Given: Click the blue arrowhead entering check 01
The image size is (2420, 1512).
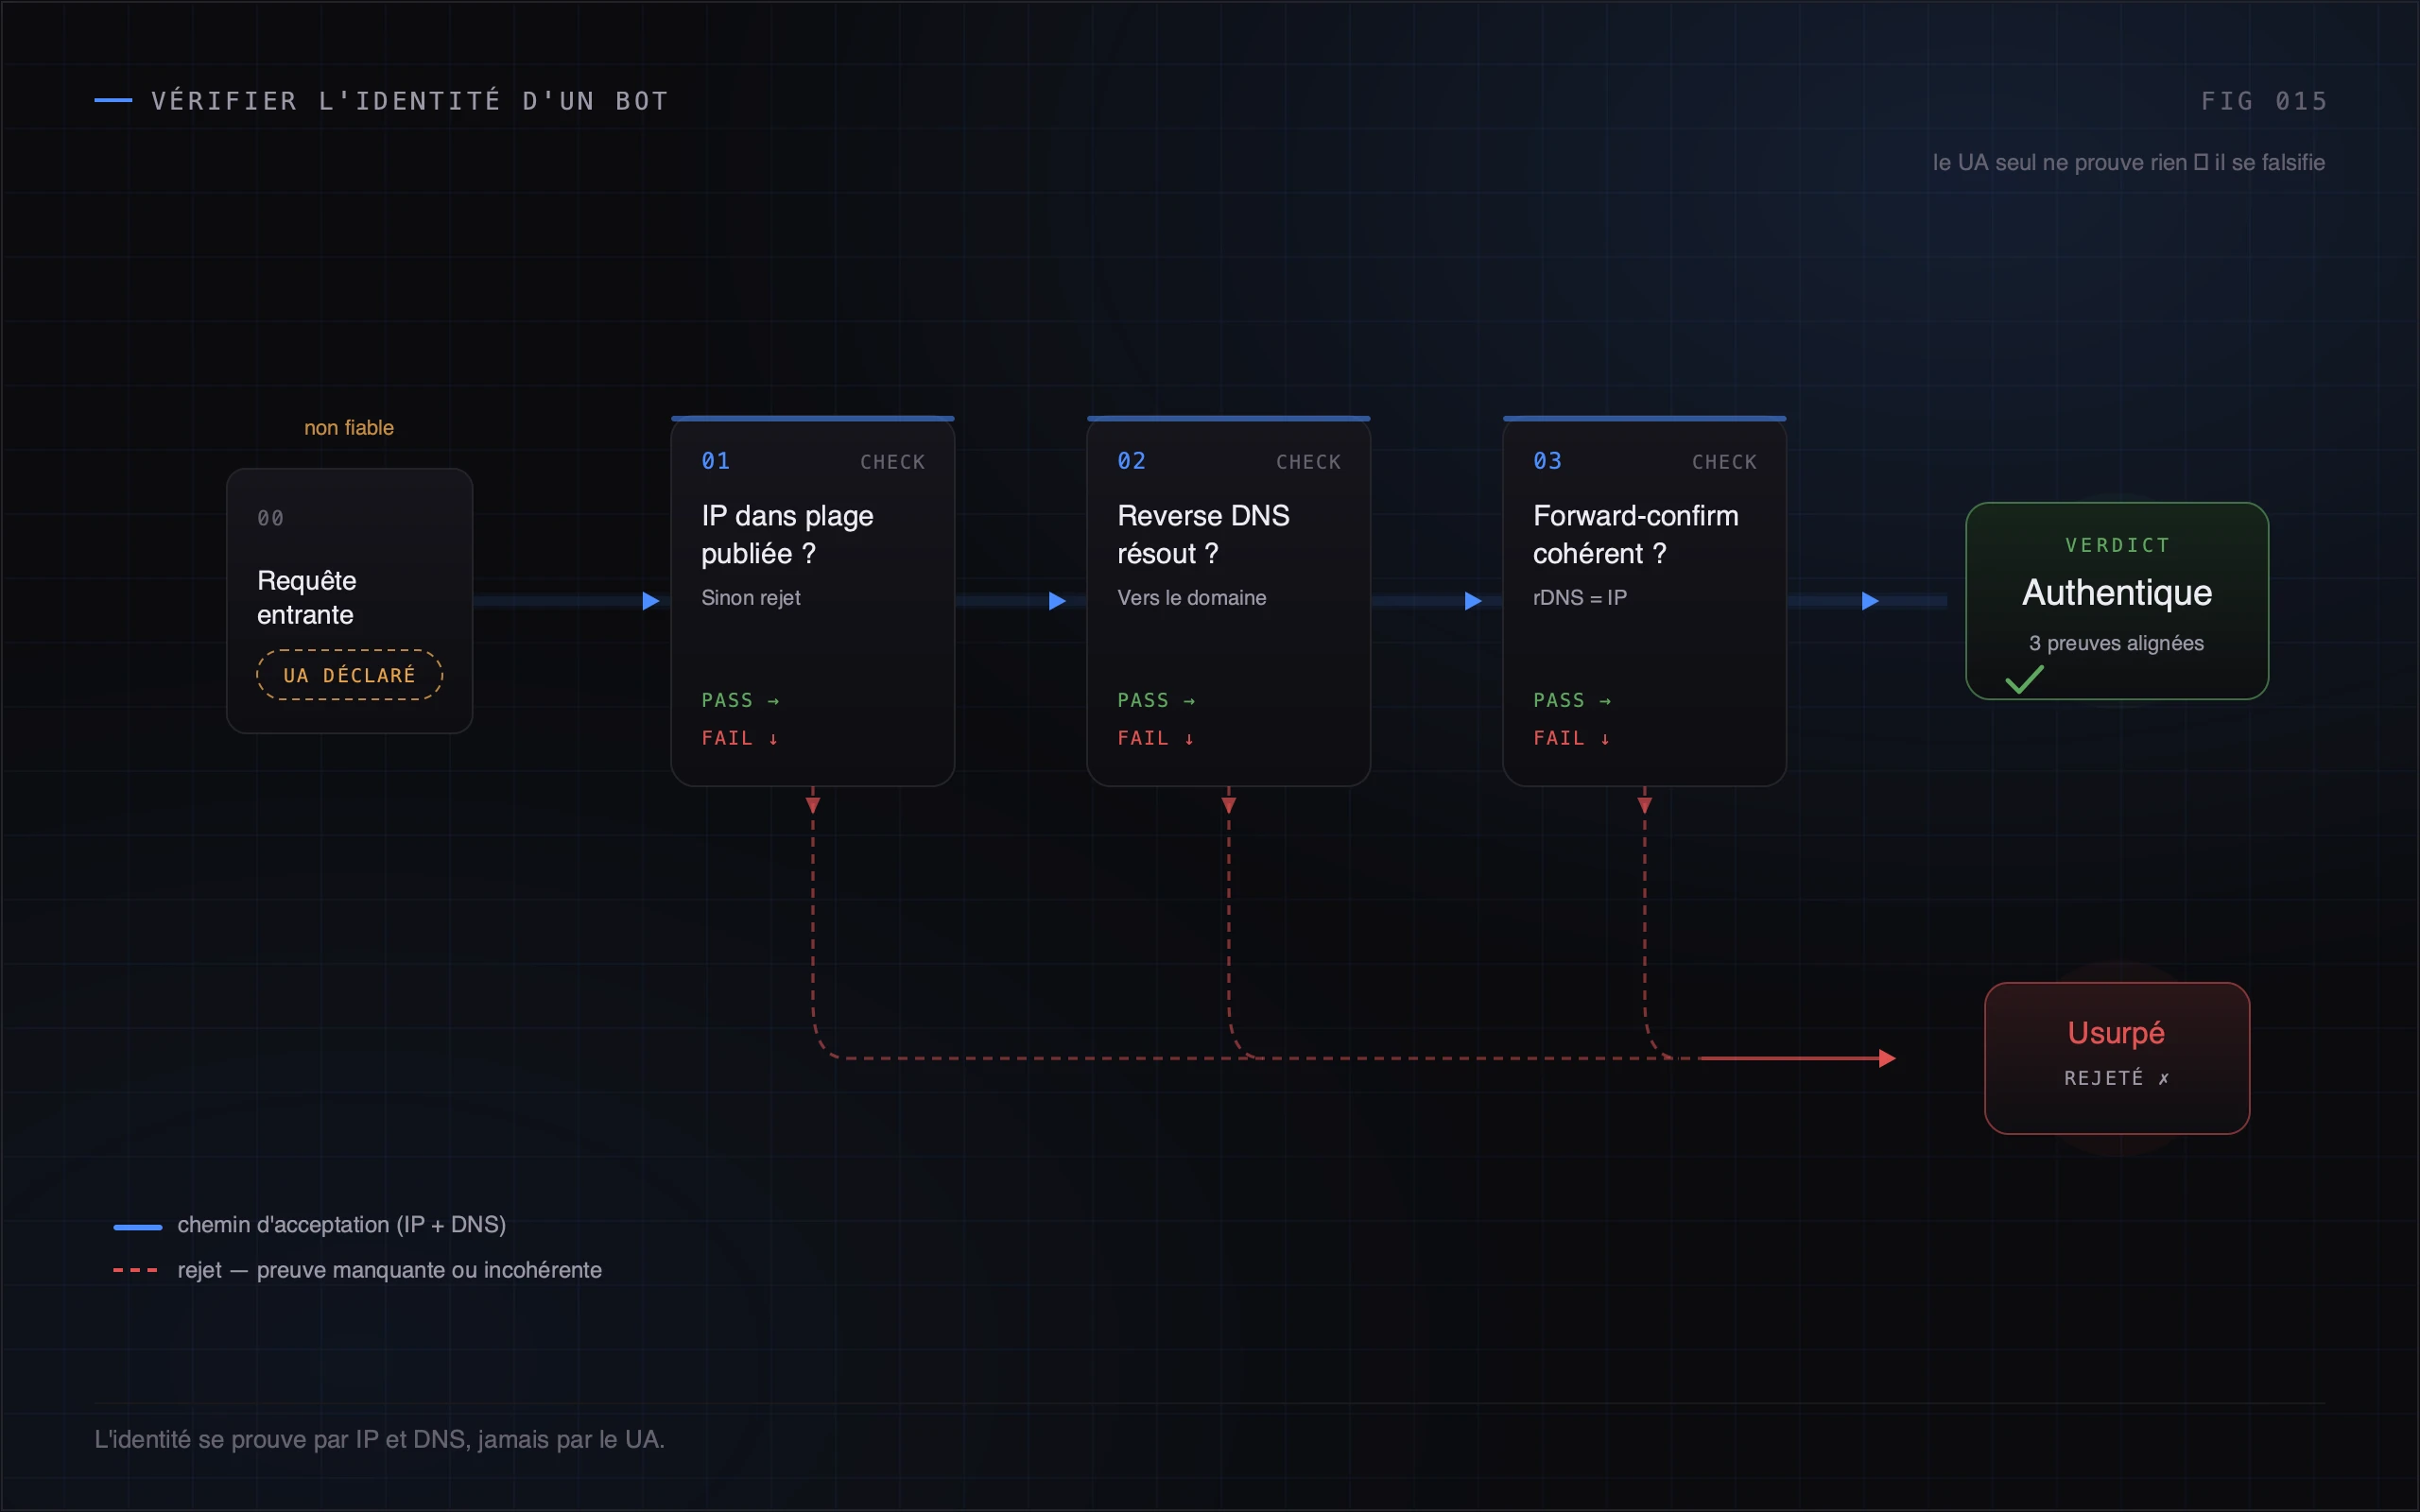Looking at the screenshot, I should click(x=650, y=601).
